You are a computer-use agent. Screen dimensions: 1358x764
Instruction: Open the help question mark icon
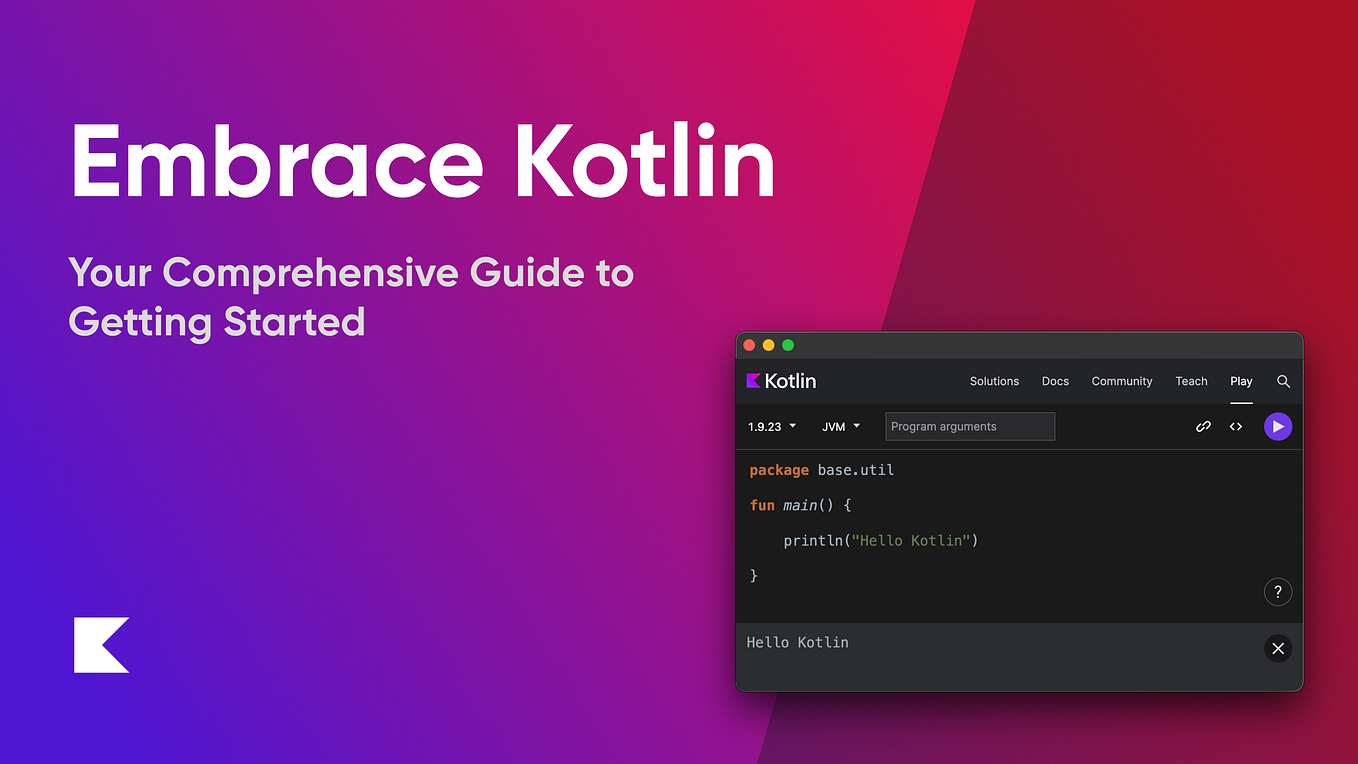click(x=1278, y=591)
